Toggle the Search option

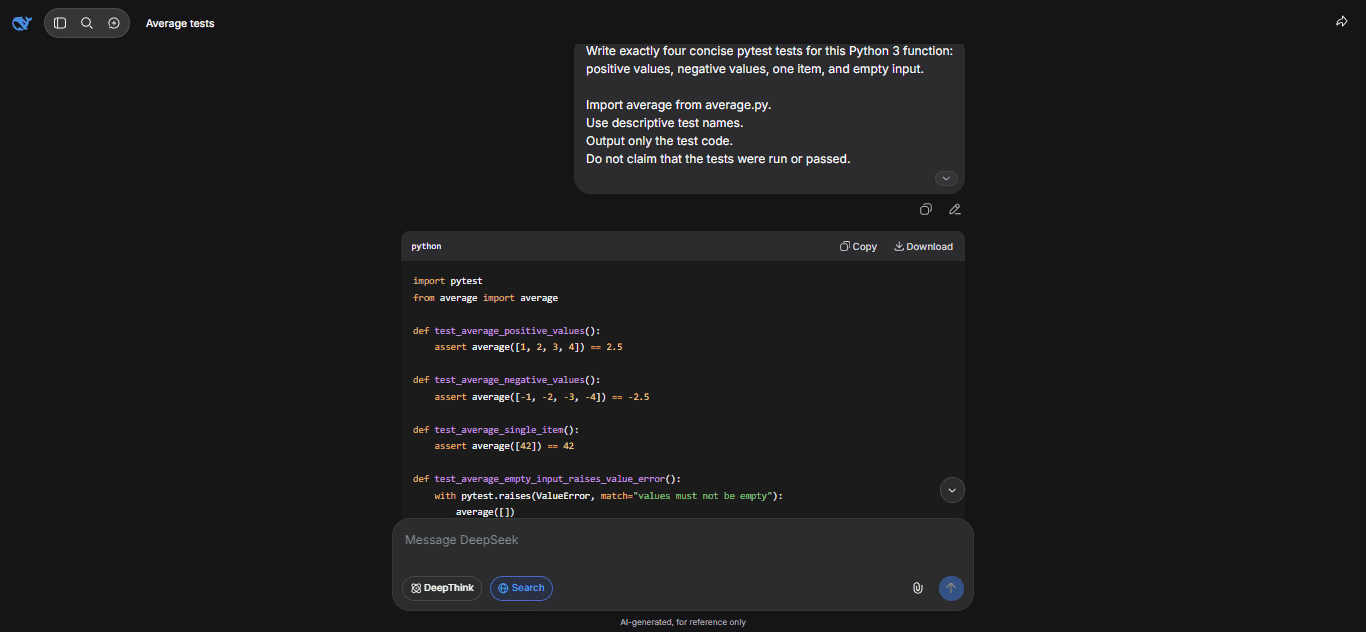[521, 588]
